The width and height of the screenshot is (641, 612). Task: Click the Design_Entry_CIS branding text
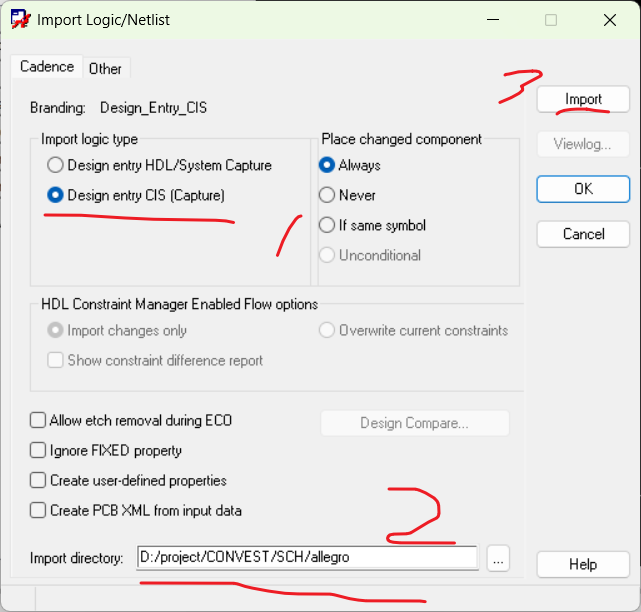coord(153,108)
